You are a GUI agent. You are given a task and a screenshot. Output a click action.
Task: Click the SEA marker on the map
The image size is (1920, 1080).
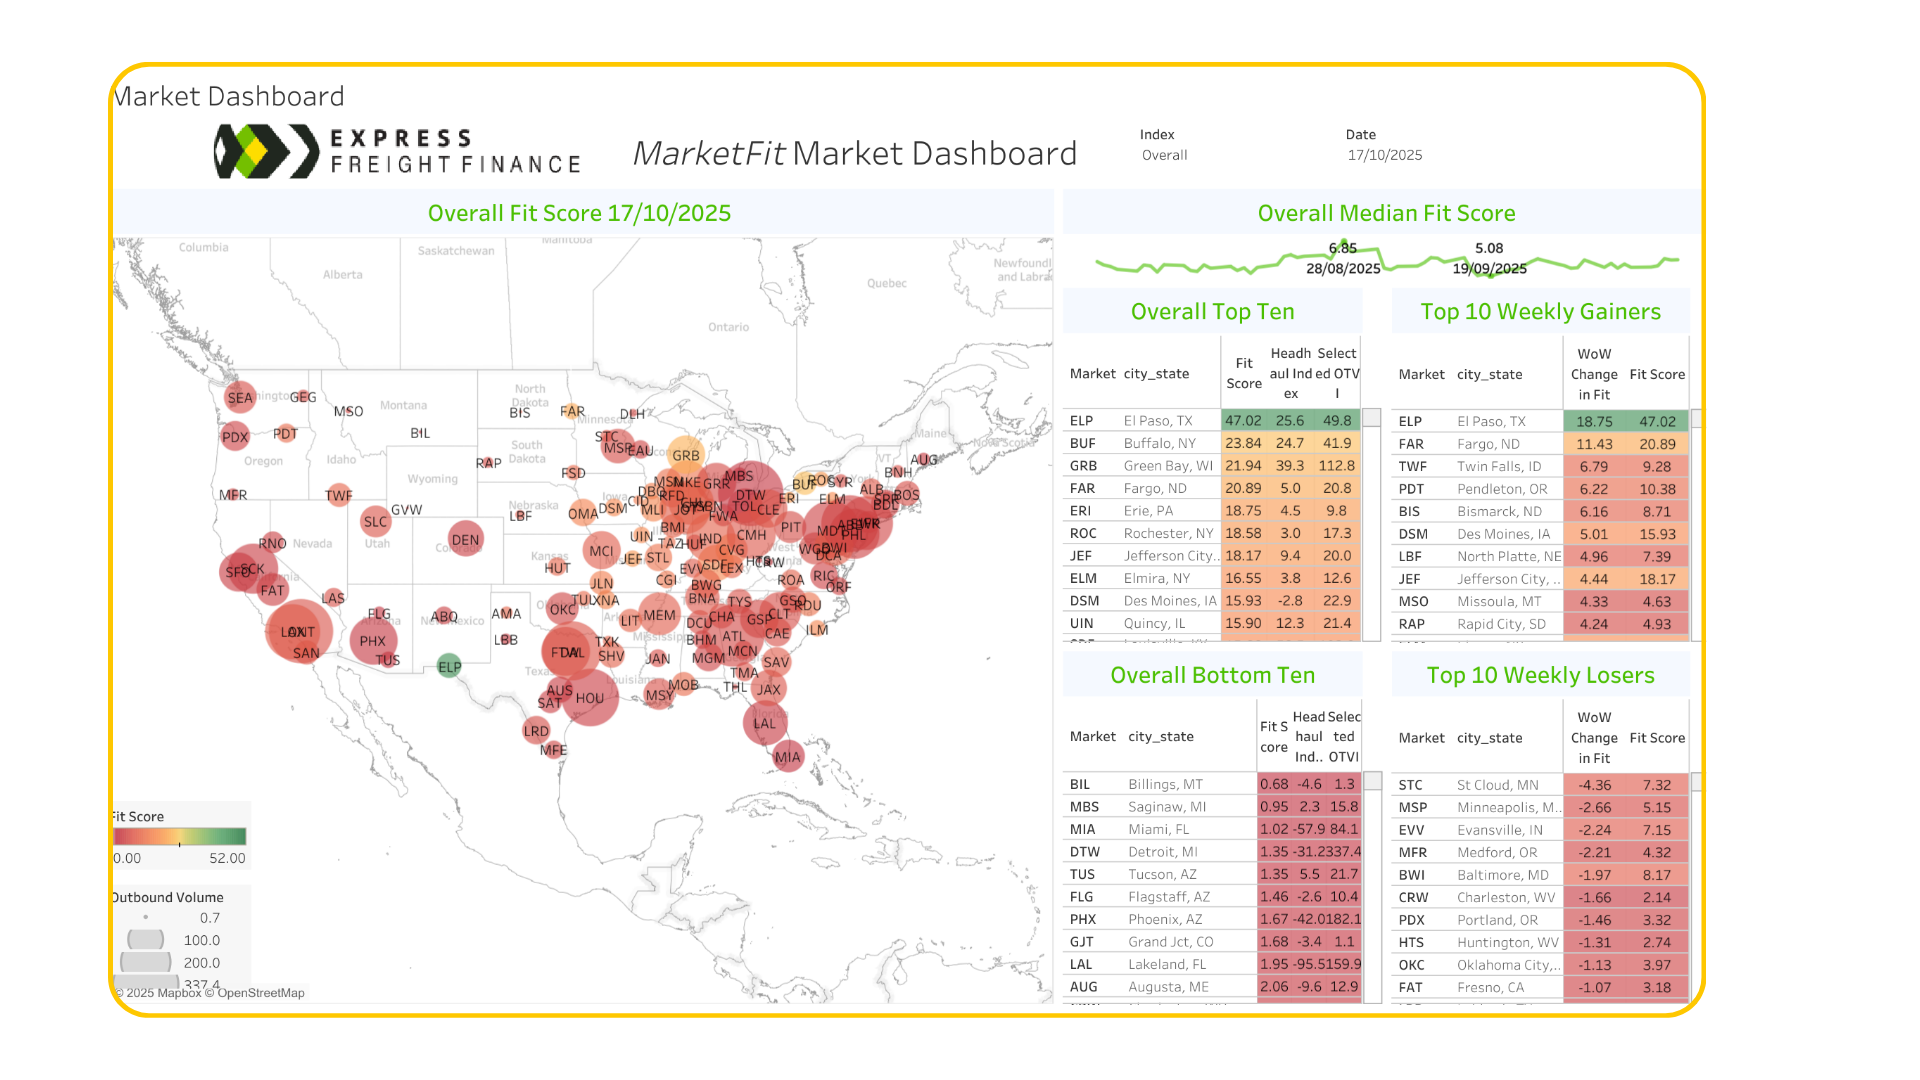pyautogui.click(x=239, y=397)
